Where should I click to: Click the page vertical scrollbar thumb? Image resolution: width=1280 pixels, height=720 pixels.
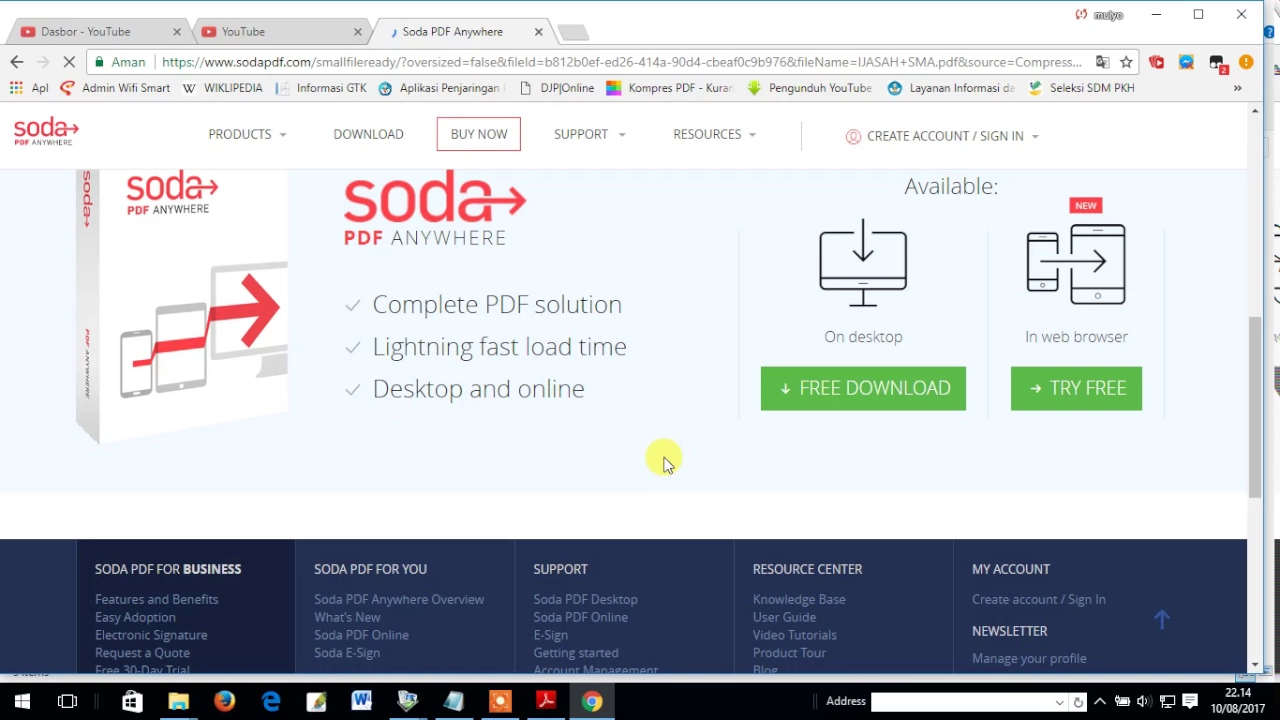[1255, 407]
